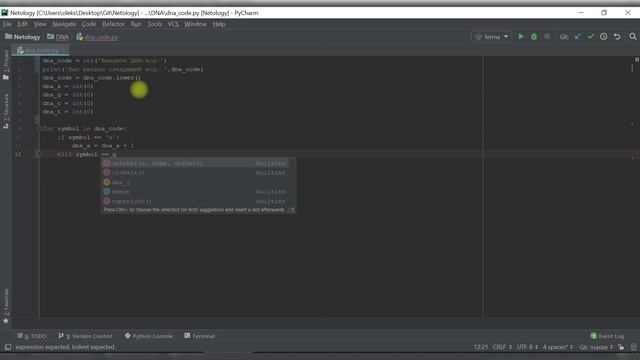This screenshot has height=360, width=640.
Task: Place cursor on line dna_a = dna_a + 1
Action: click(x=103, y=146)
